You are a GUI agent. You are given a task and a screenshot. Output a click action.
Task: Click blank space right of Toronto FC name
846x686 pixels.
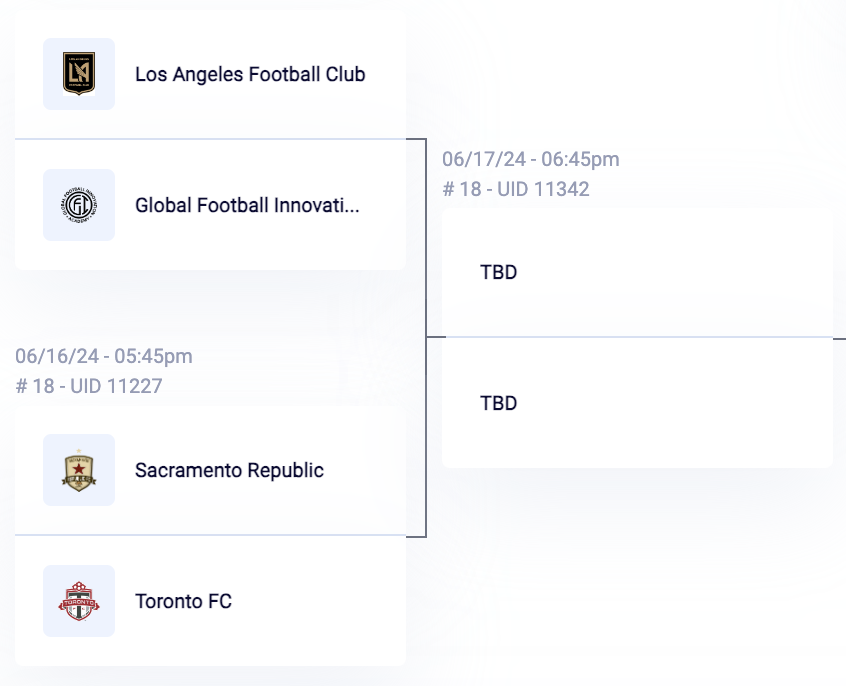coord(318,601)
